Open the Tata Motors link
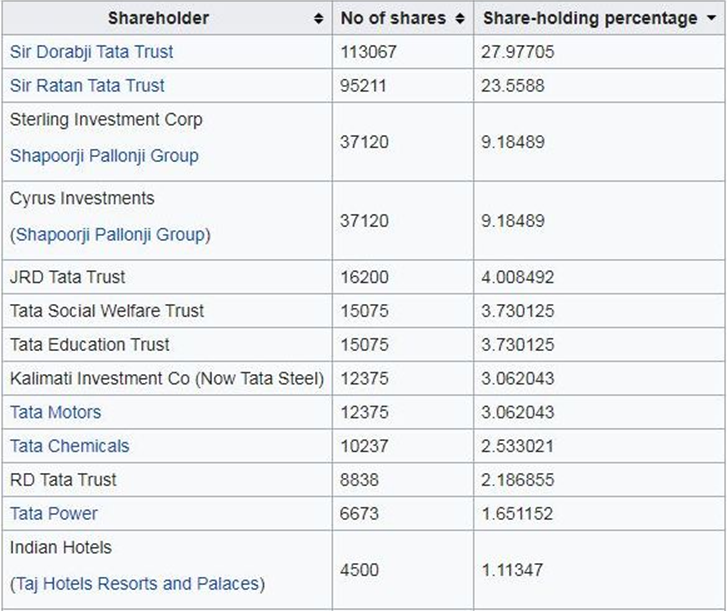 [x=56, y=412]
